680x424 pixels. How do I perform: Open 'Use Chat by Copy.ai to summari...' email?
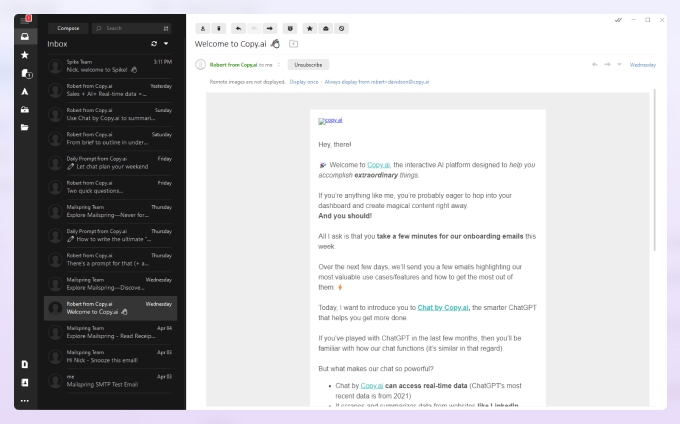click(x=111, y=114)
